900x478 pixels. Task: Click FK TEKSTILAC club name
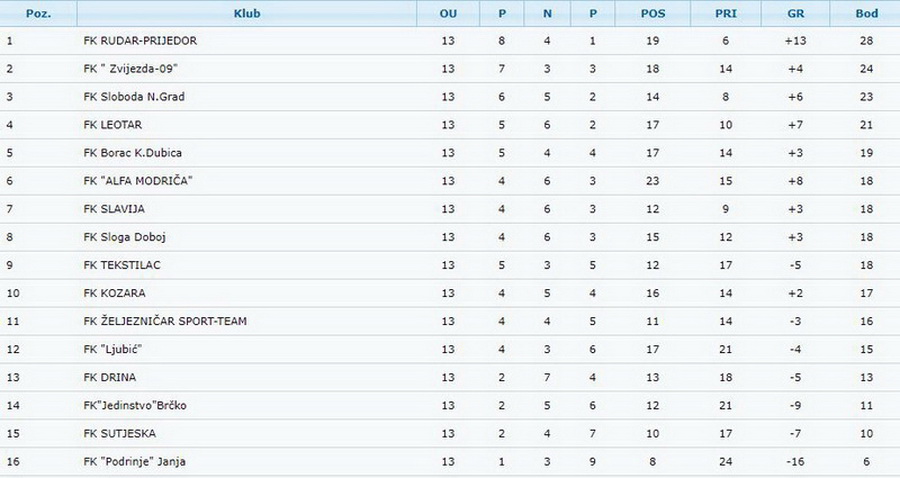tap(122, 266)
